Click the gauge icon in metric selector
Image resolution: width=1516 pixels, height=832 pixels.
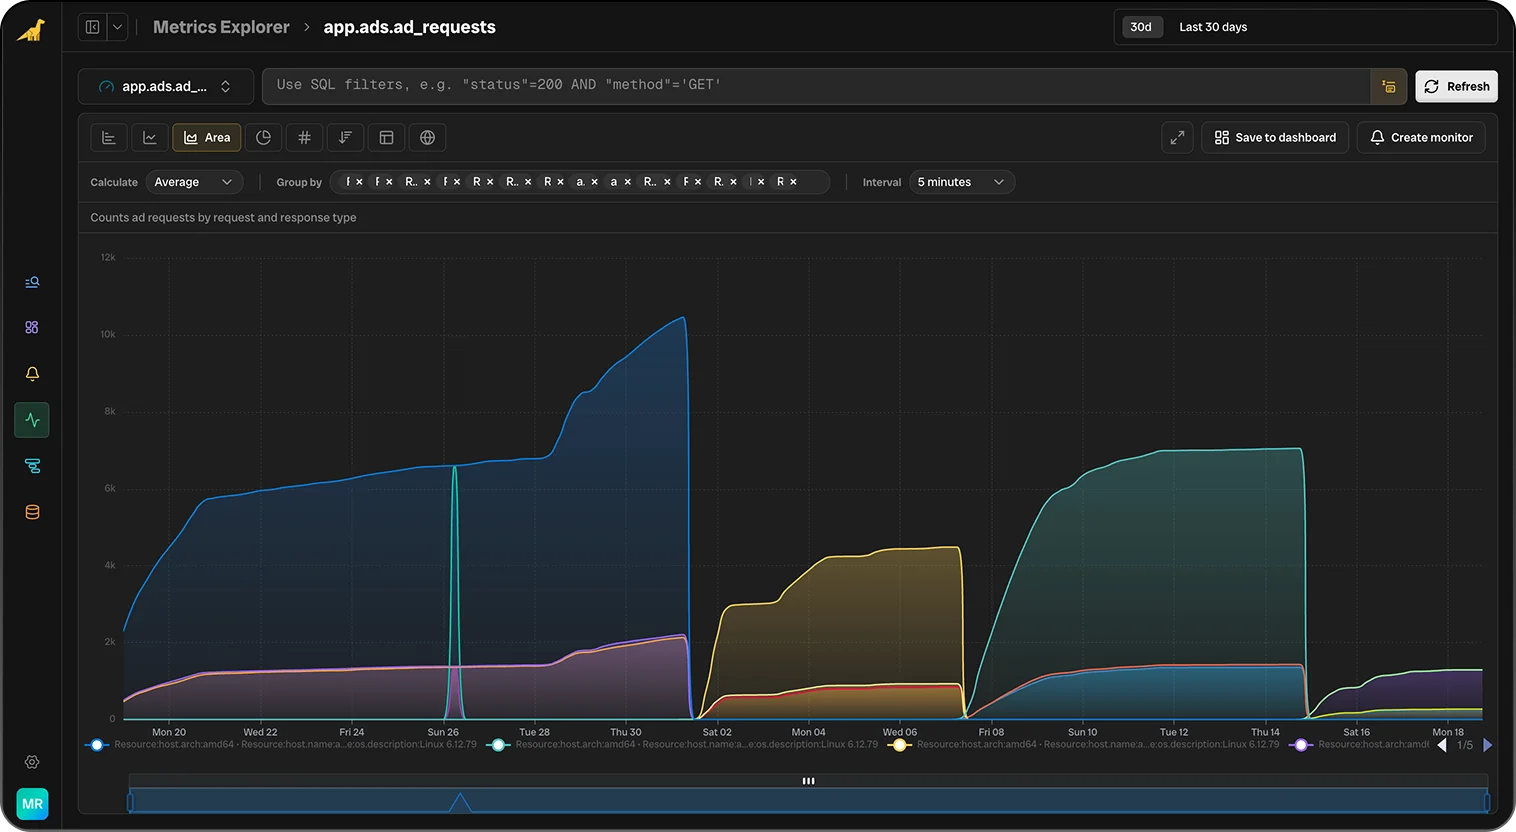(106, 87)
